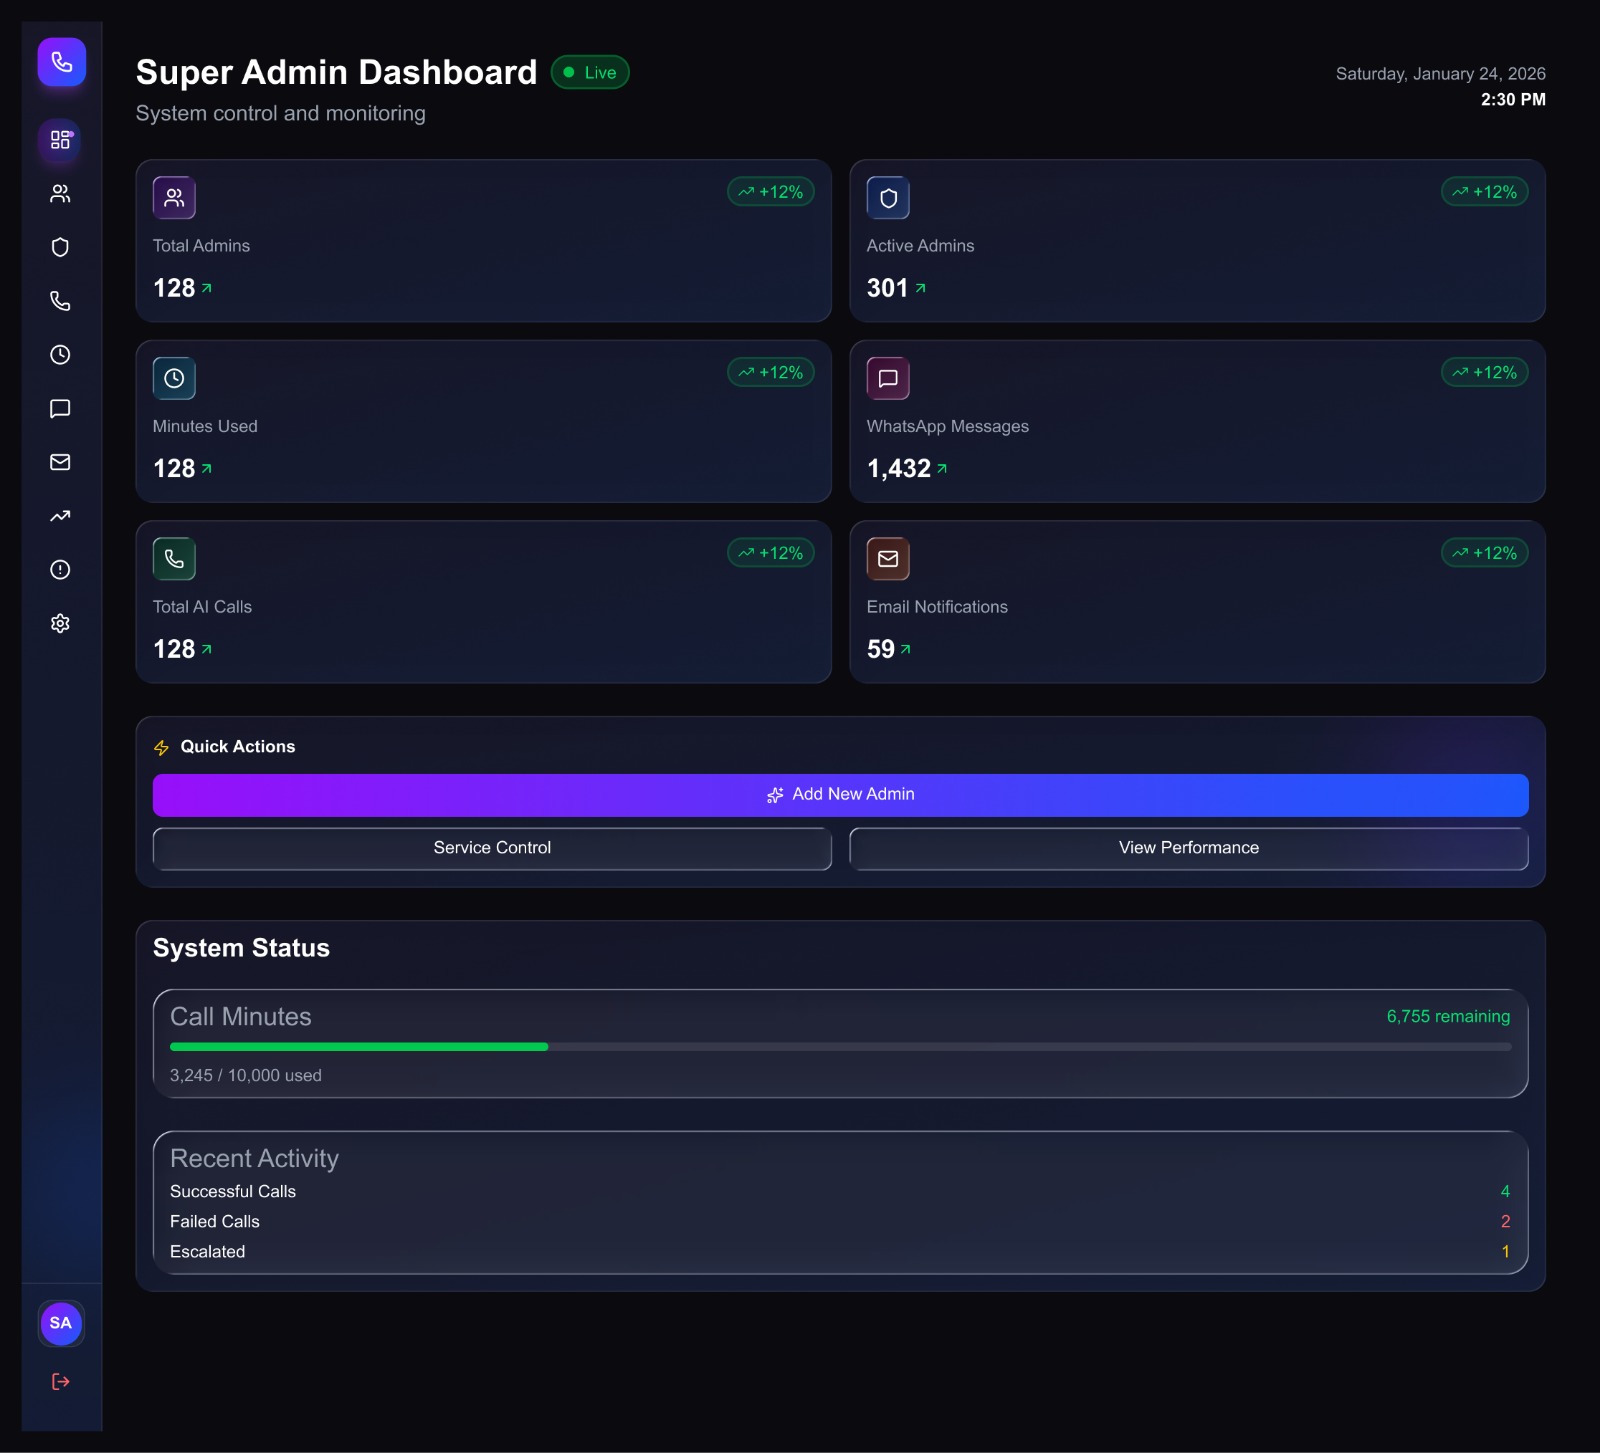
Task: Open the call history clock icon
Action: [60, 354]
